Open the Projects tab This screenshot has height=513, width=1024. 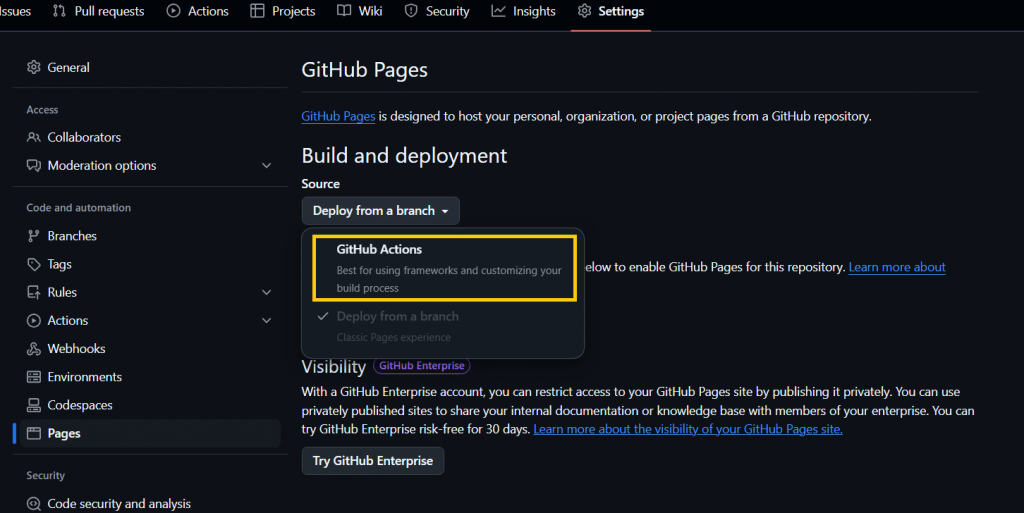[283, 11]
